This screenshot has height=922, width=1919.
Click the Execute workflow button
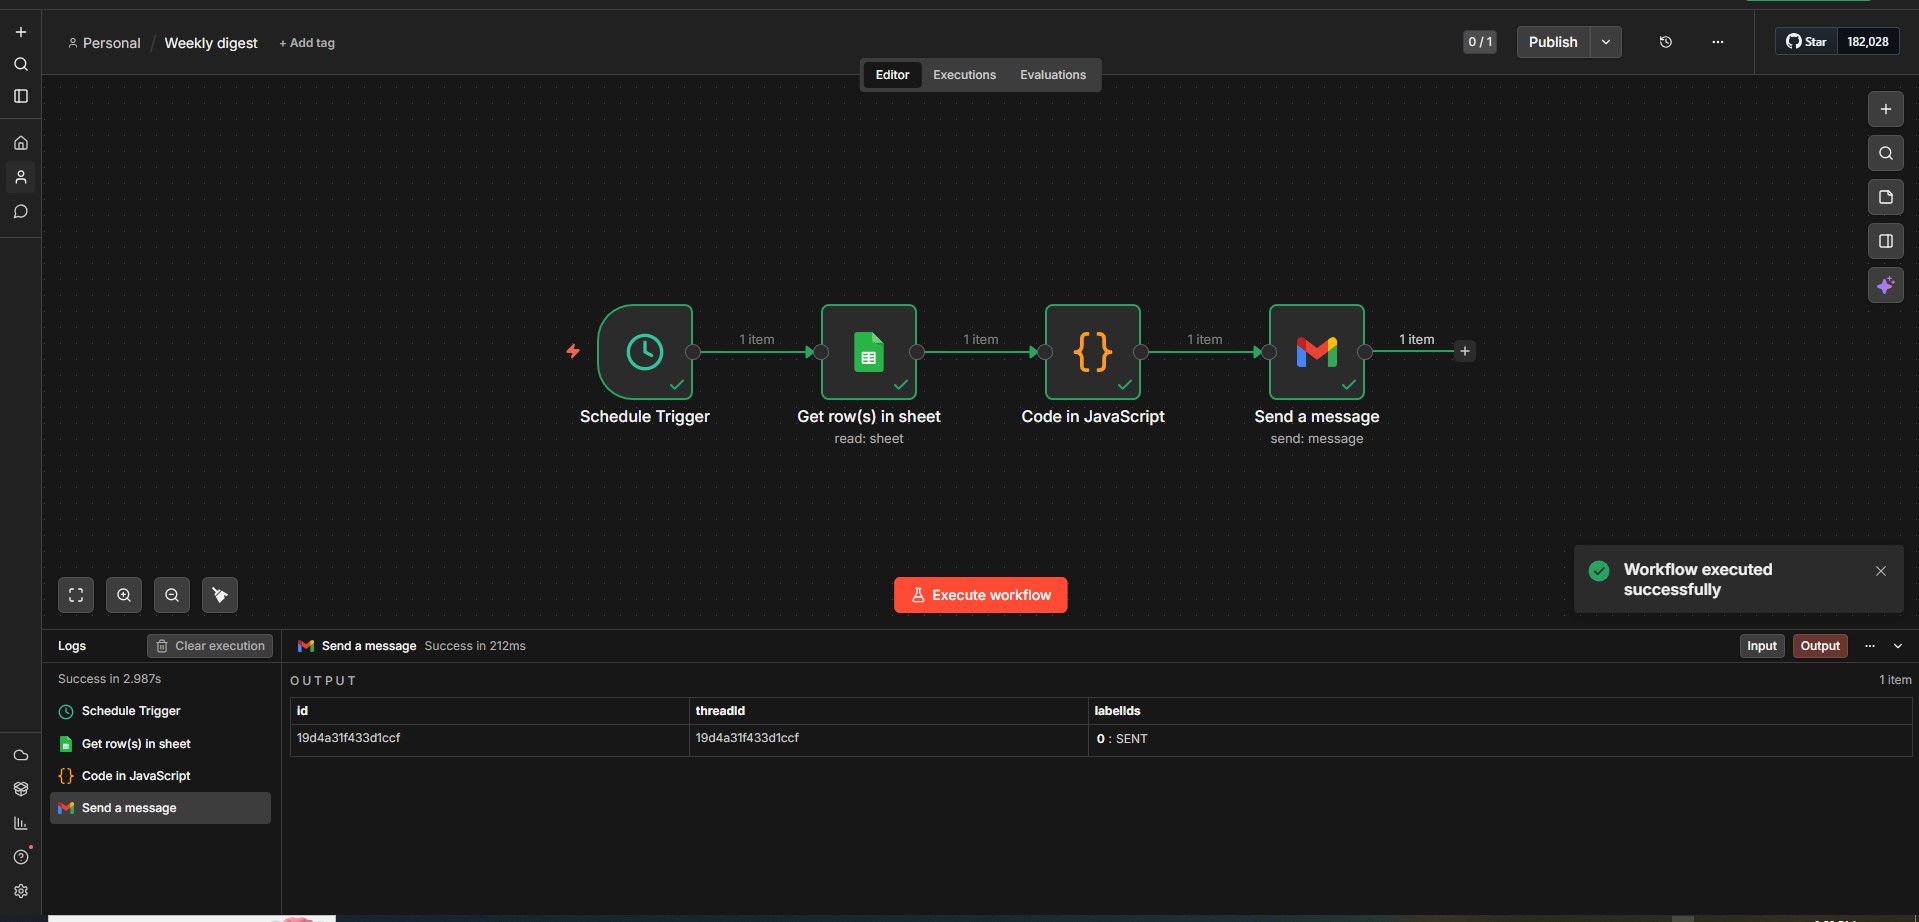[980, 594]
